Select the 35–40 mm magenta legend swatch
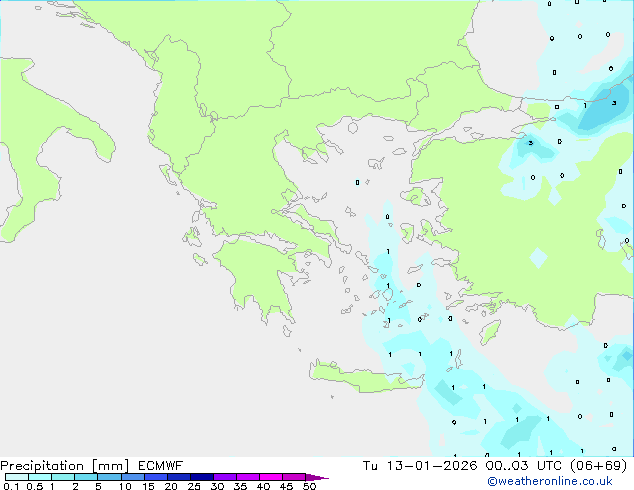Screen dimensions: 634x490 (x=248, y=477)
